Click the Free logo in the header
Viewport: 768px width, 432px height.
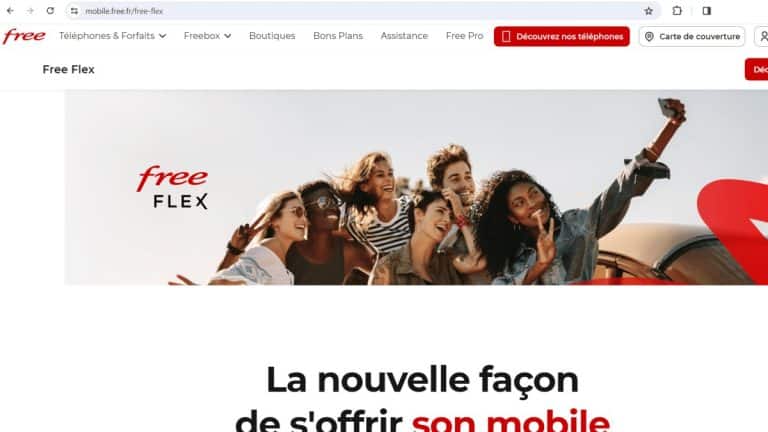click(24, 36)
